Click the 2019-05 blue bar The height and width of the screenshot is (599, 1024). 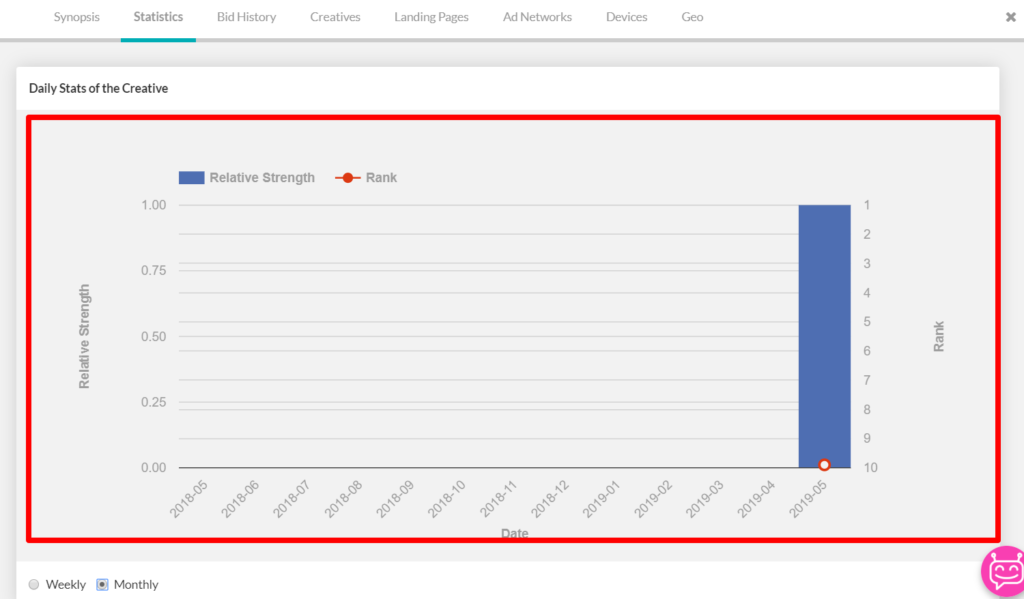click(824, 330)
